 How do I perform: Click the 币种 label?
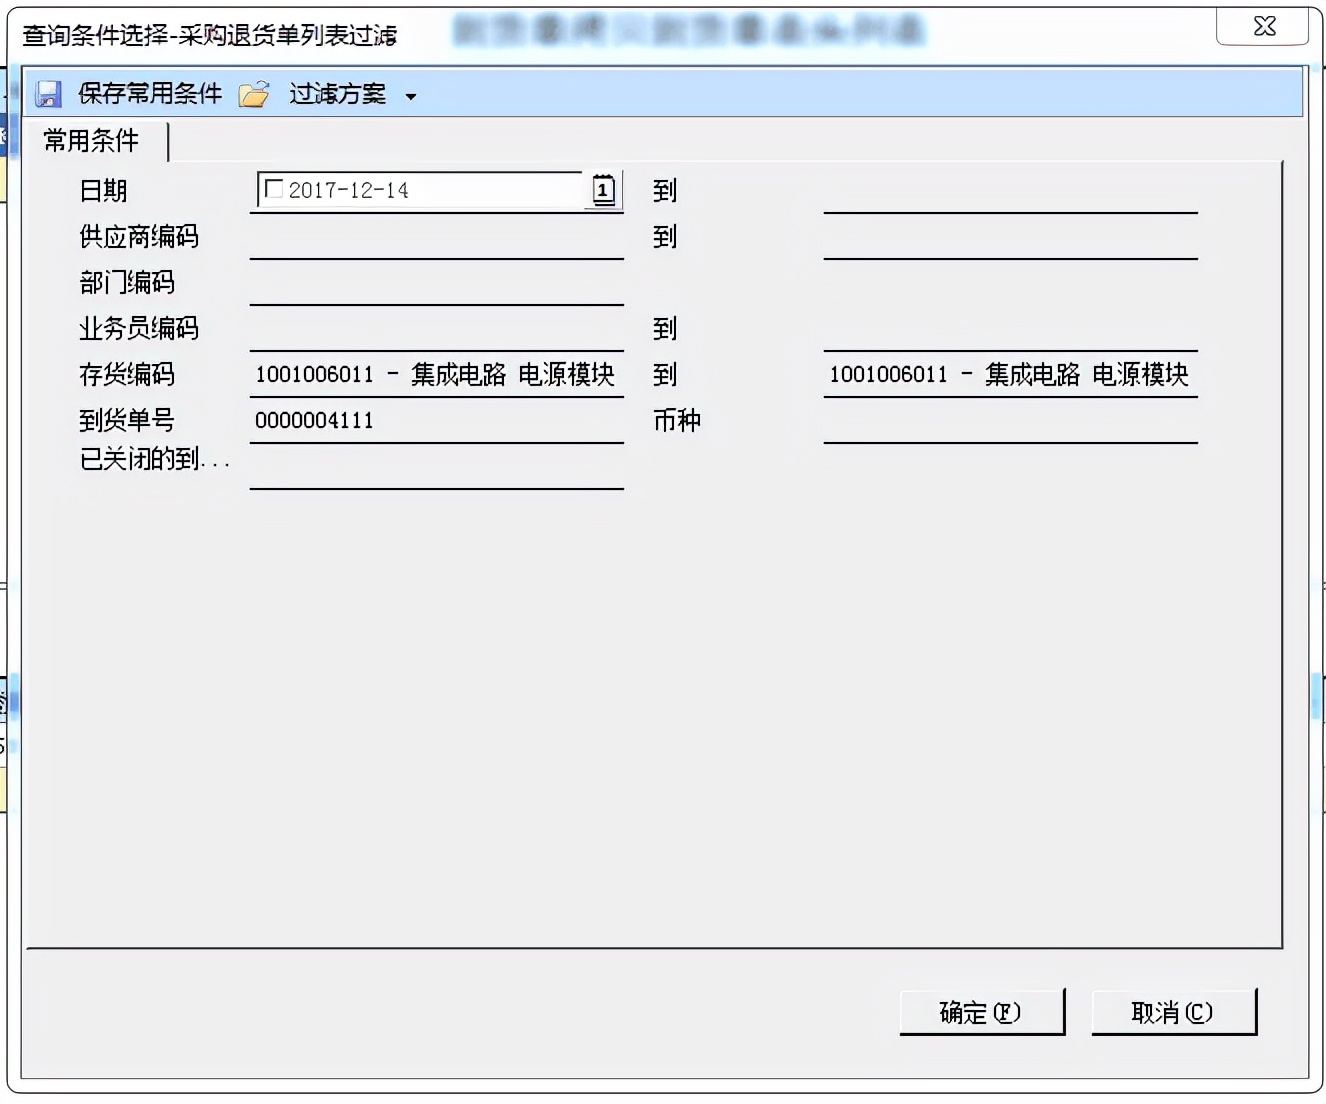point(677,421)
